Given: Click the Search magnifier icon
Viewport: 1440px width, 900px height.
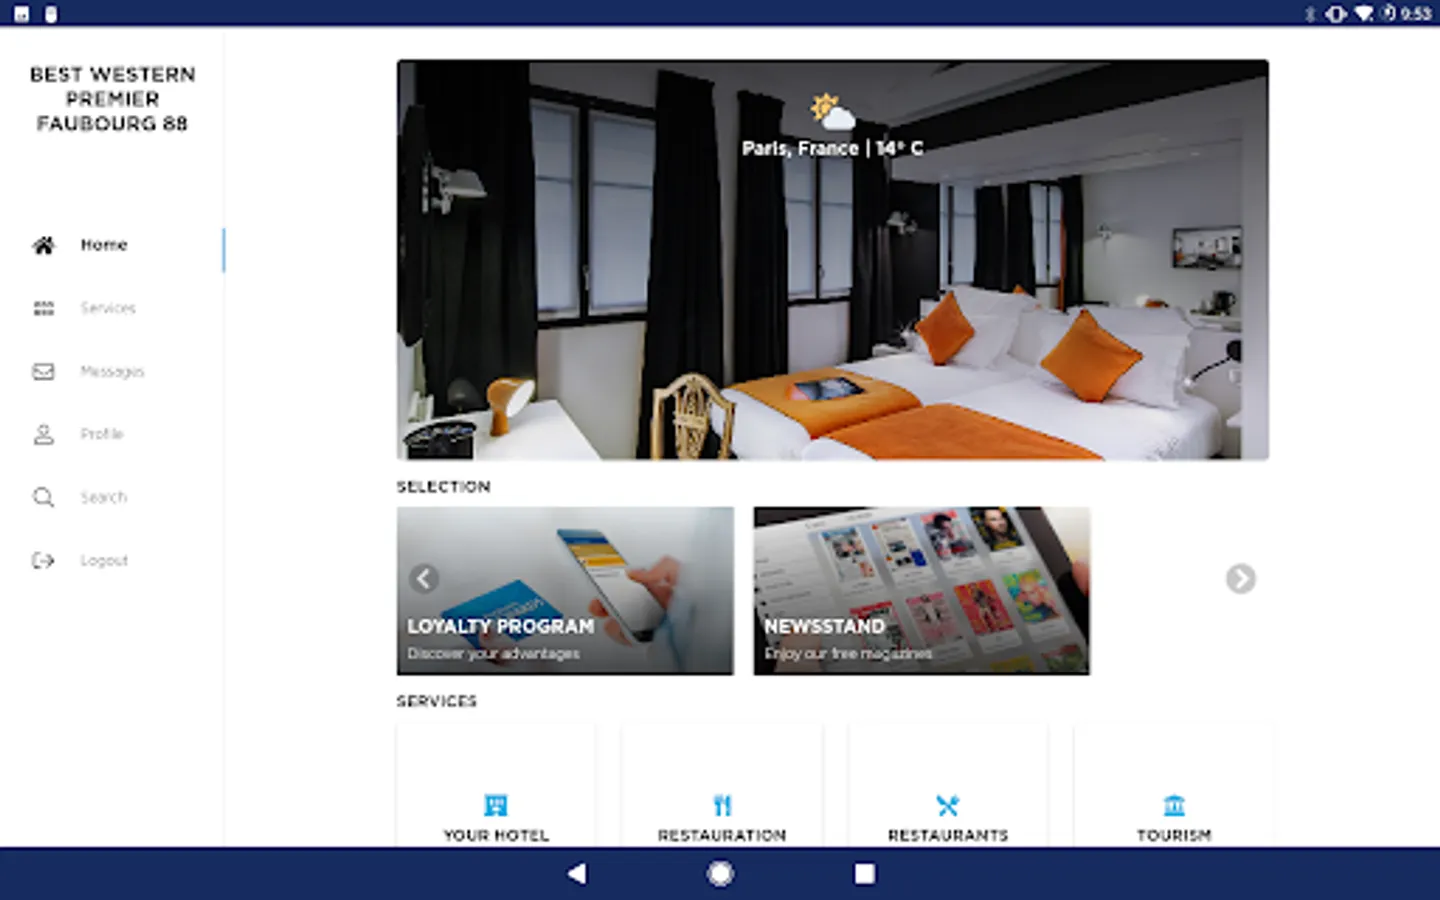Looking at the screenshot, I should (43, 497).
